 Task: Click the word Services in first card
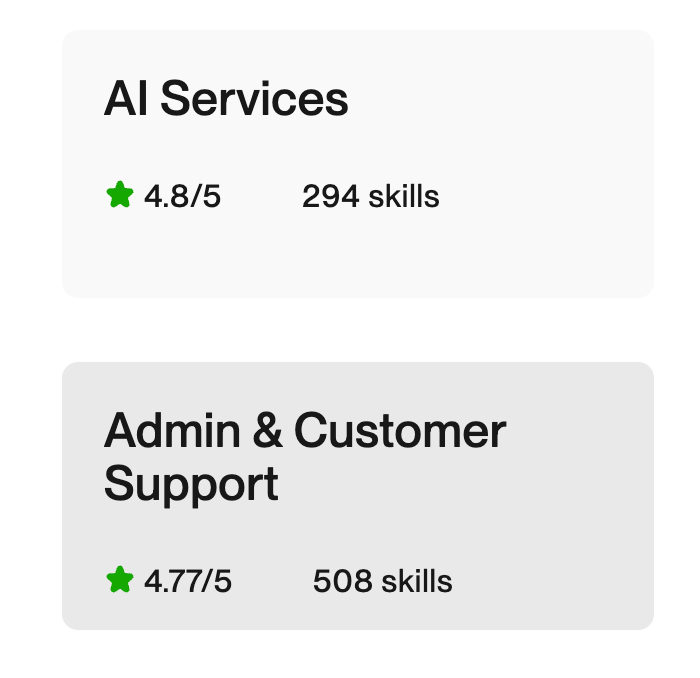click(254, 100)
